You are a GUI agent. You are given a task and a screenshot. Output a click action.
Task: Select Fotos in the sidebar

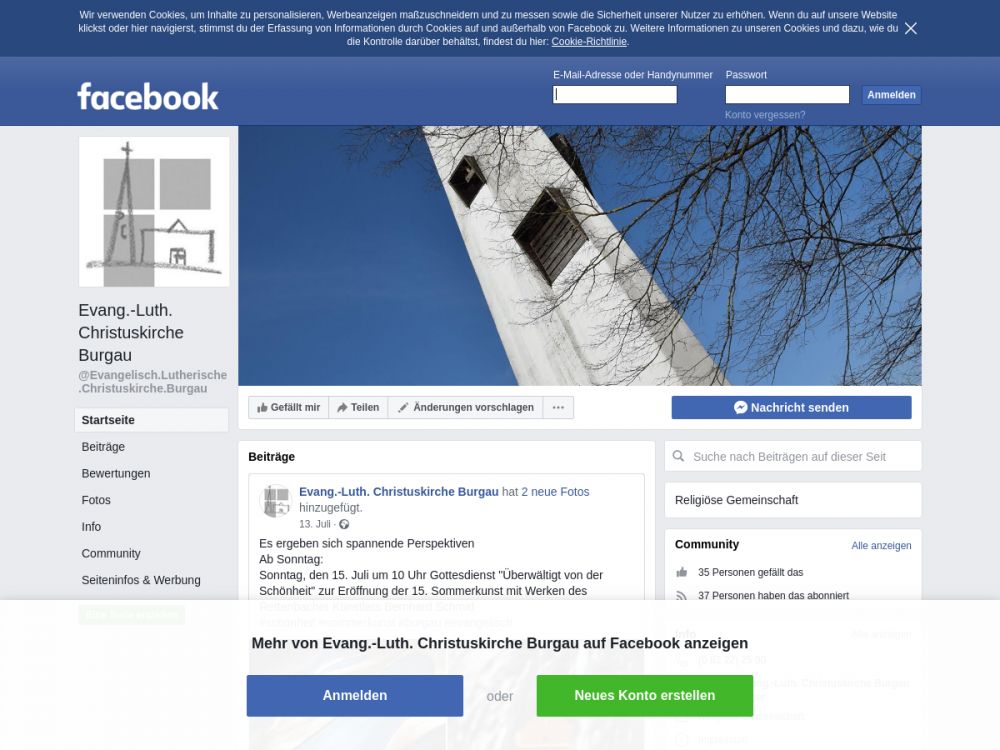point(96,500)
